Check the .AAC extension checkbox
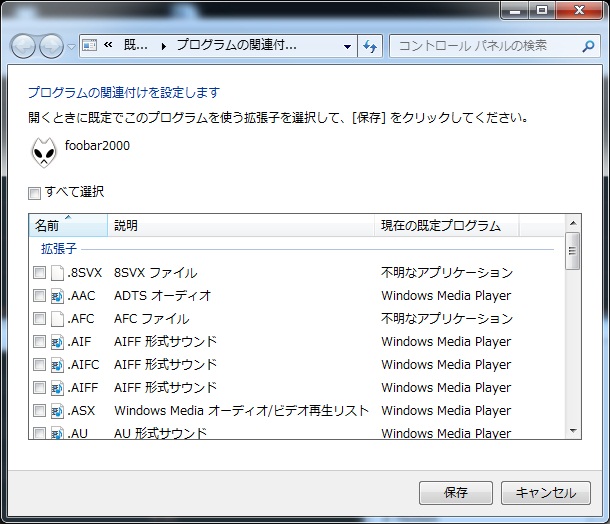The image size is (610, 524). coord(39,295)
